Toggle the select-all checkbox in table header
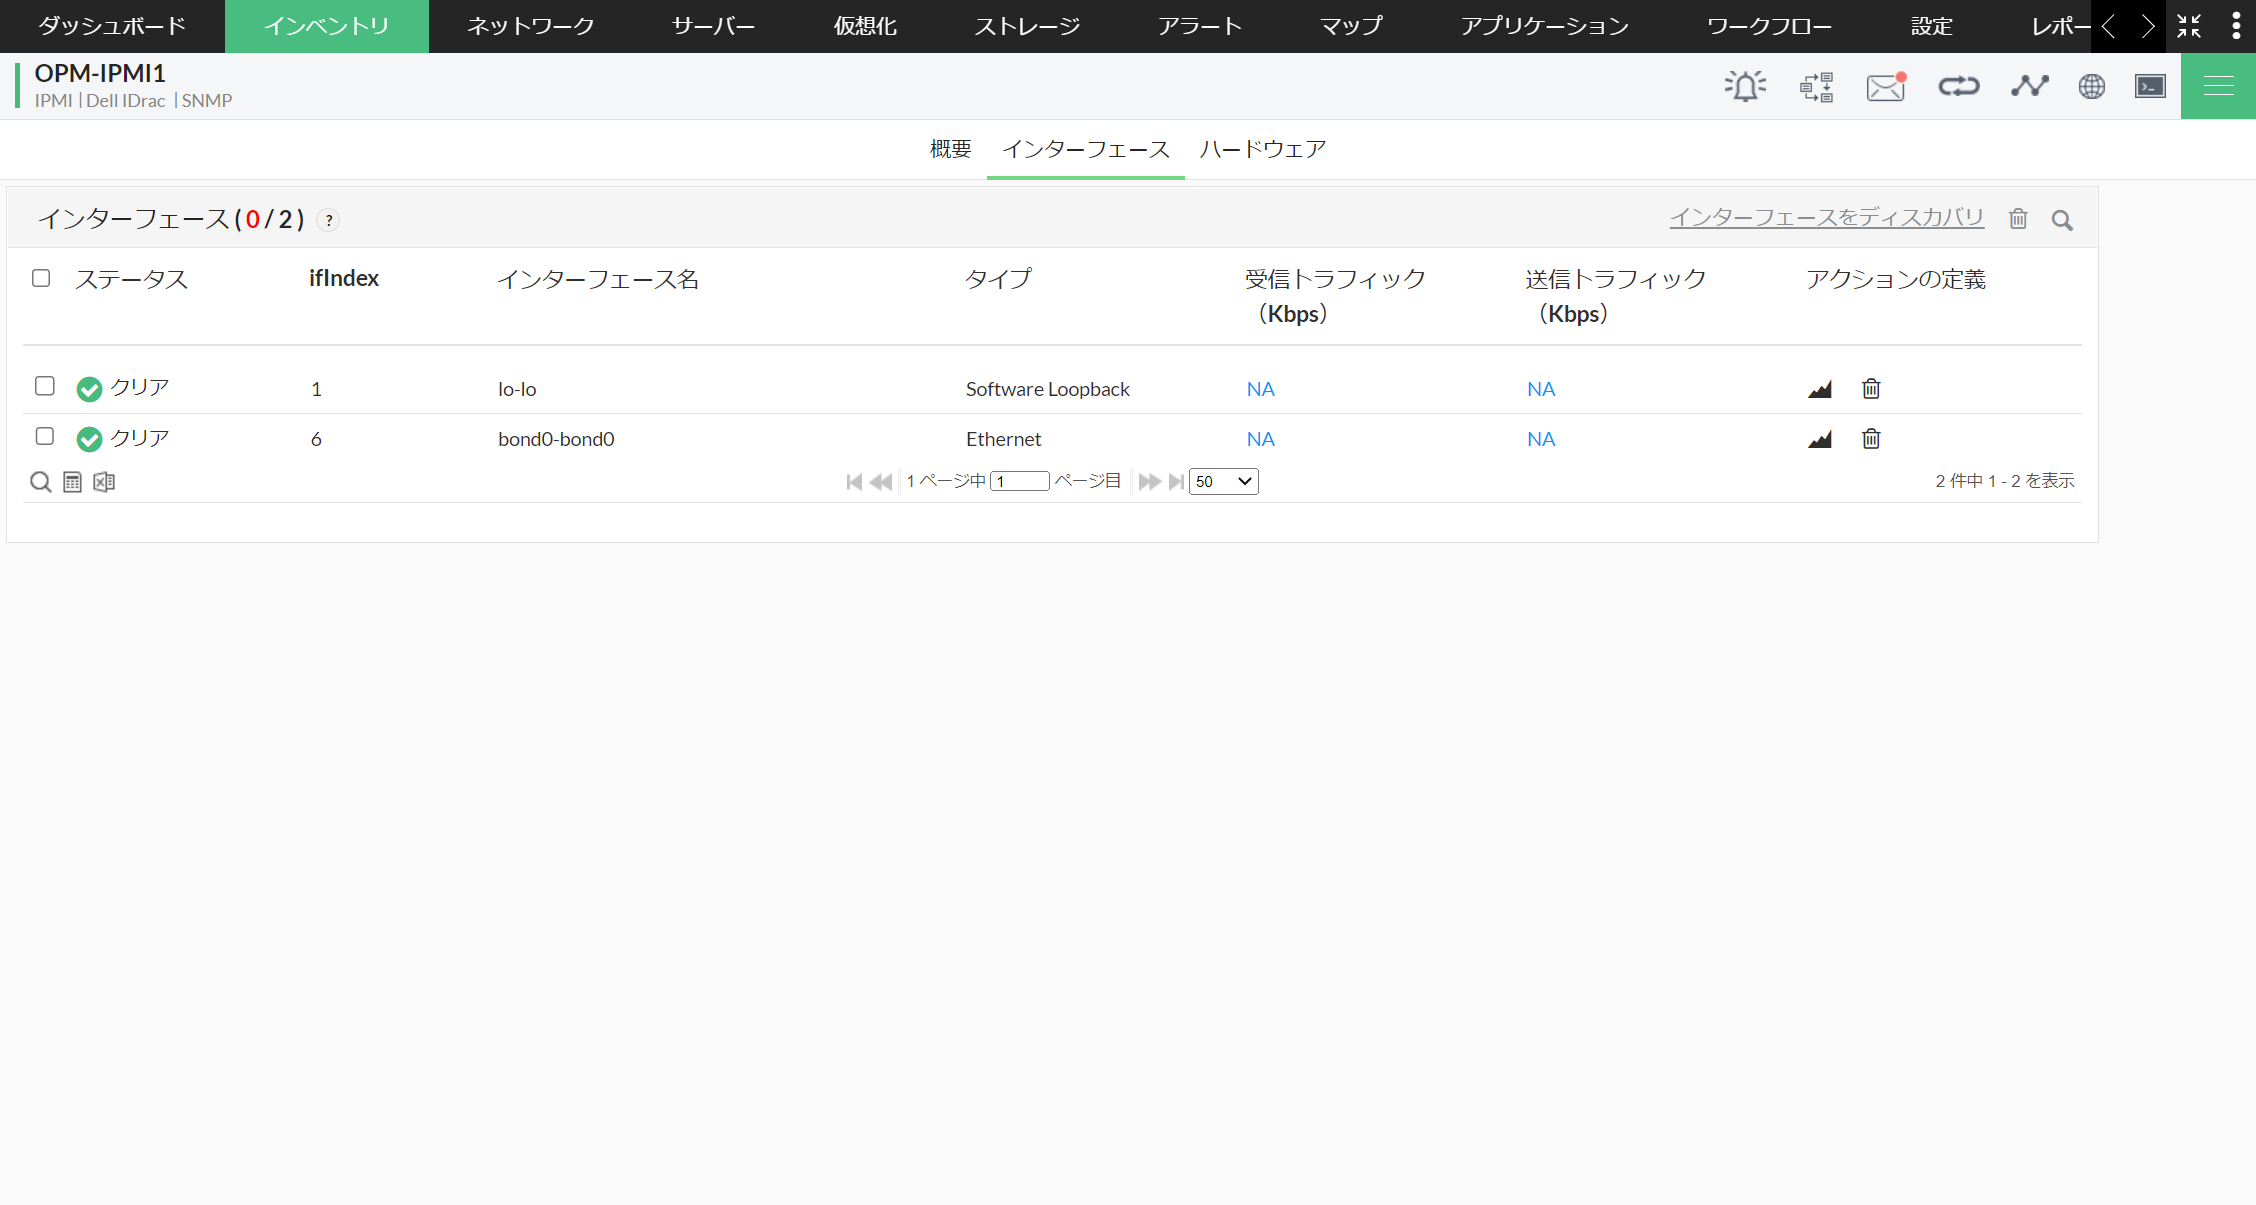 point(41,278)
